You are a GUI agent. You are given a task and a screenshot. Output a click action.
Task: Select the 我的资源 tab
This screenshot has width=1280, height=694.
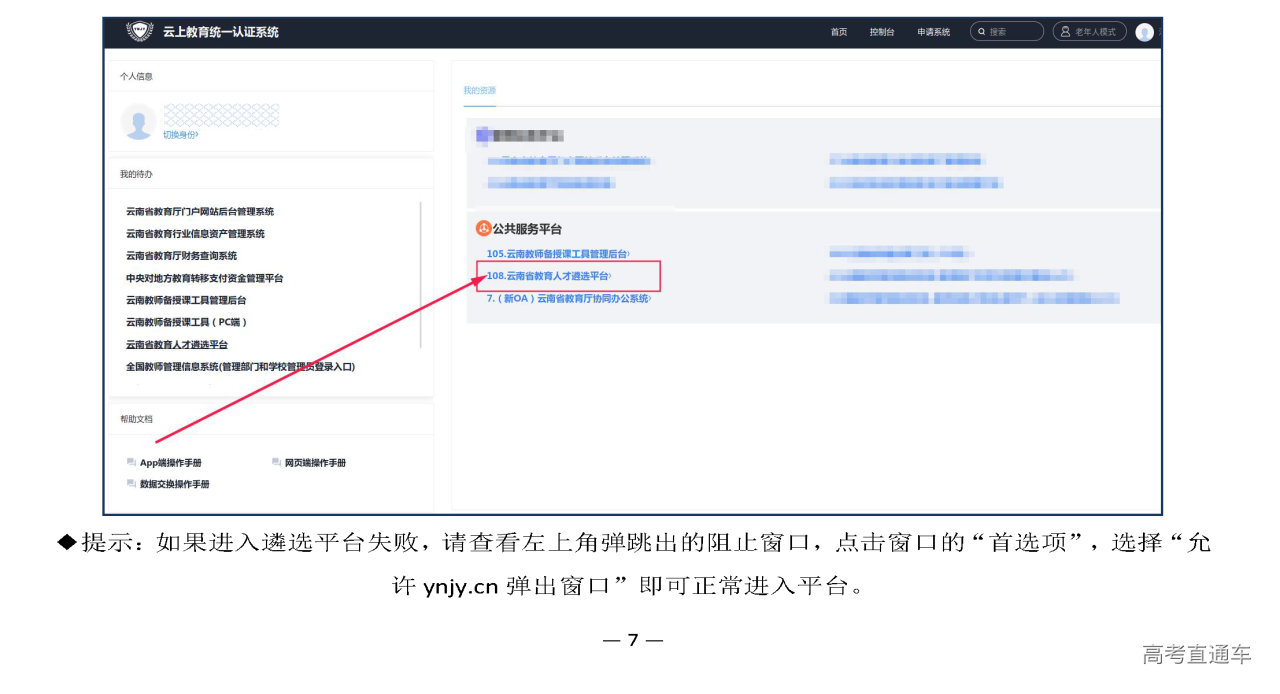tap(479, 91)
